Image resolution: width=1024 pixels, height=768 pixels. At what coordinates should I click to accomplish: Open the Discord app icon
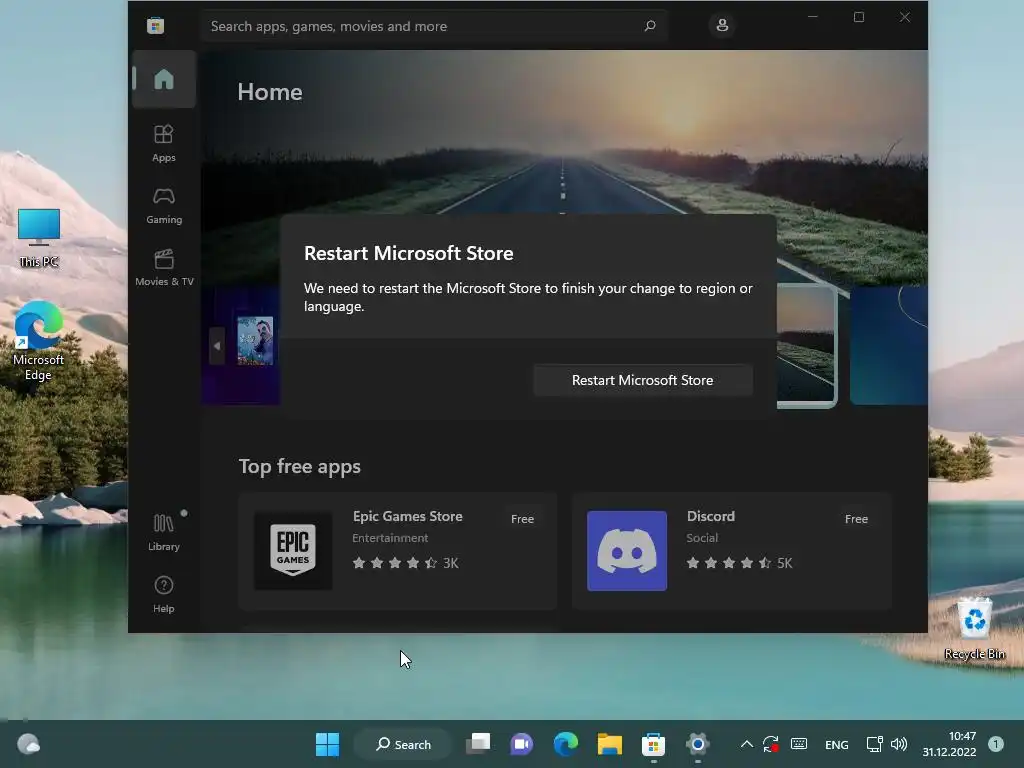[627, 551]
